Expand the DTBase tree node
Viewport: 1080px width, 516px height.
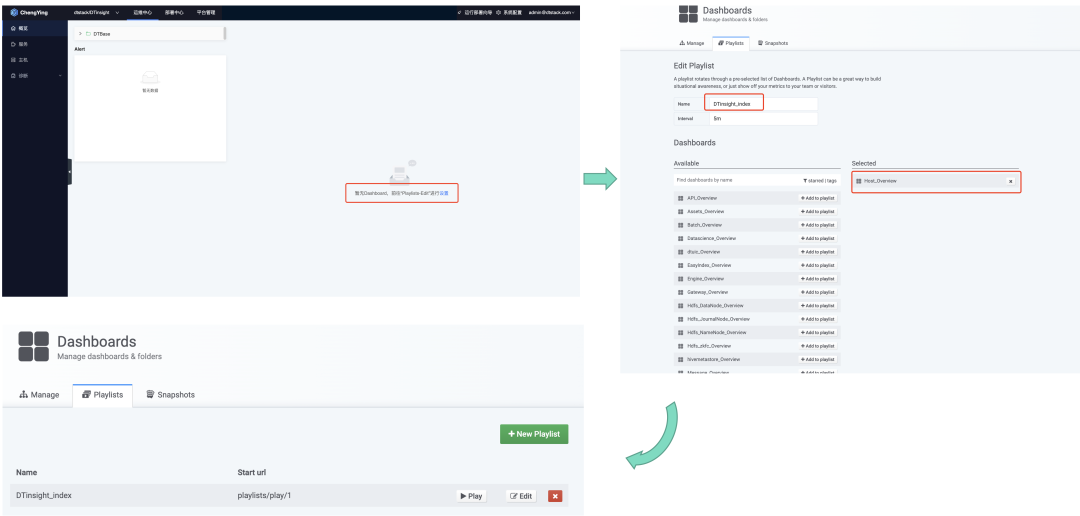pyautogui.click(x=81, y=33)
